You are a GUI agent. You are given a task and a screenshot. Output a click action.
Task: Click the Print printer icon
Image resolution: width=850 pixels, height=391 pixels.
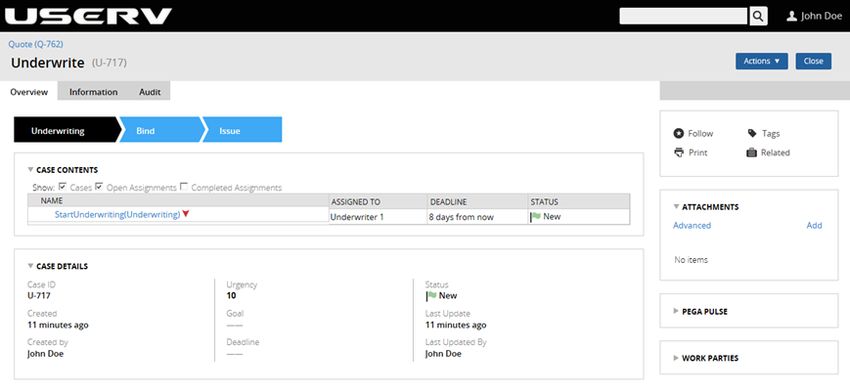pos(679,152)
